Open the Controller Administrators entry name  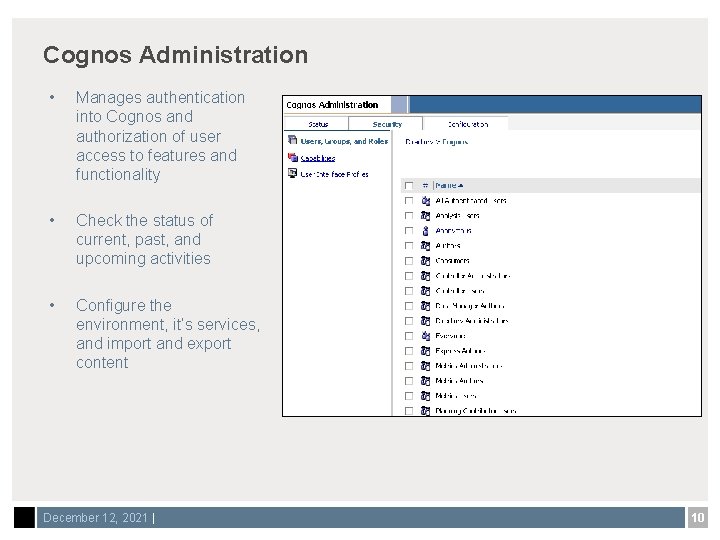472,276
